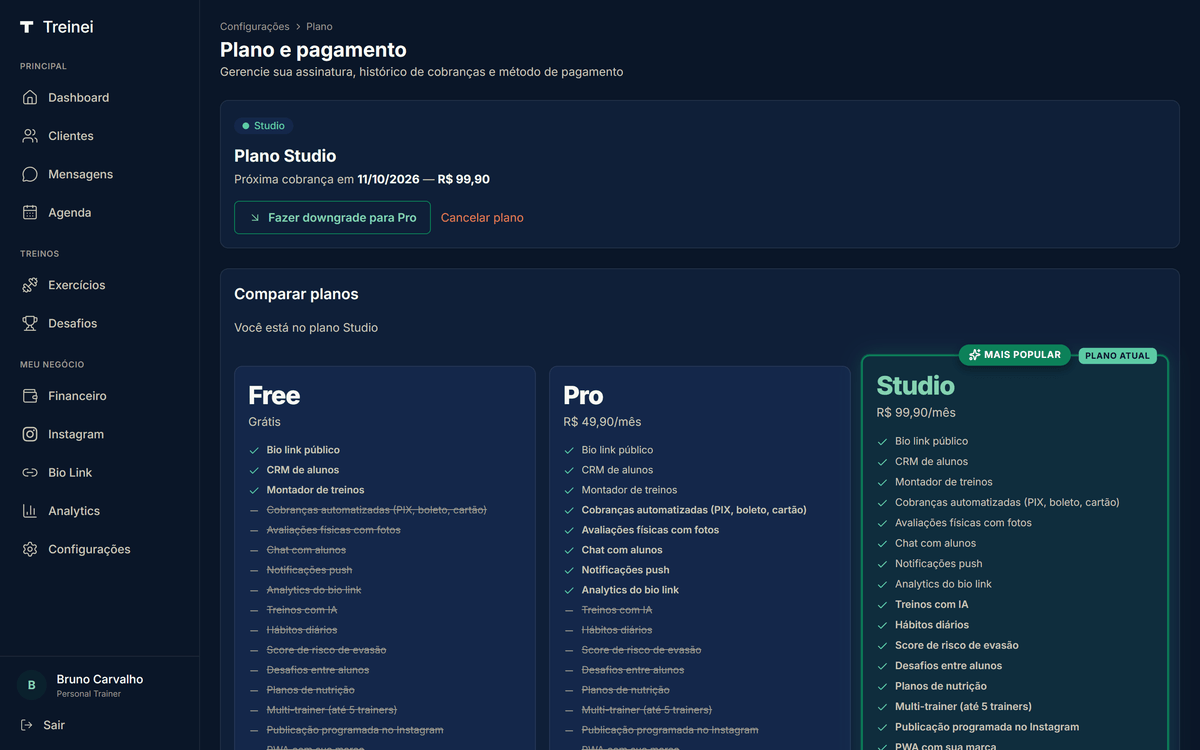Click the Bruno Carvalho profile name

pos(100,679)
